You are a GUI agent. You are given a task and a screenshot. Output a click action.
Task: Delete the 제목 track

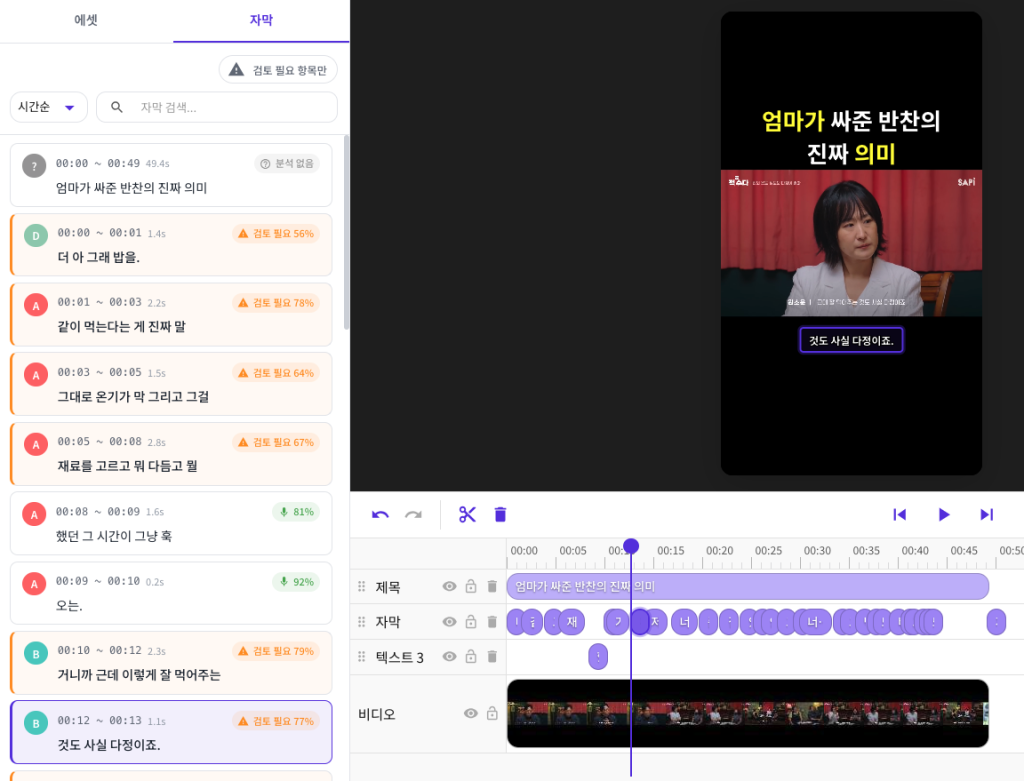pos(492,586)
